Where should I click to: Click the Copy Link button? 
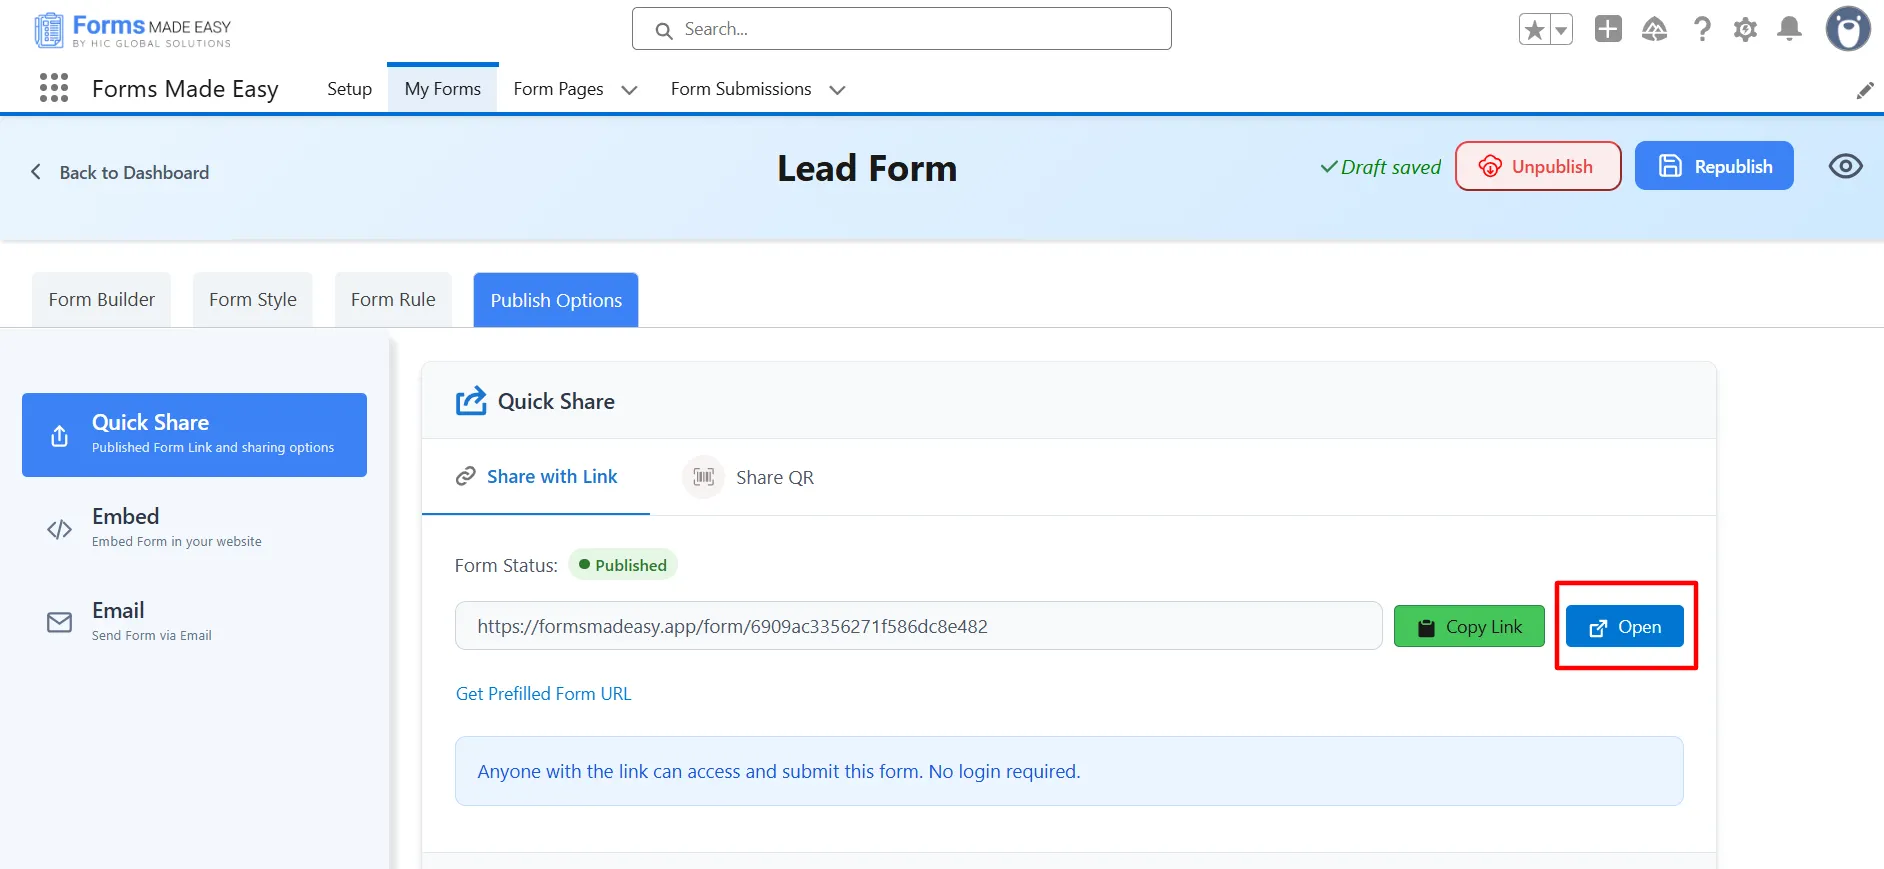click(1468, 627)
